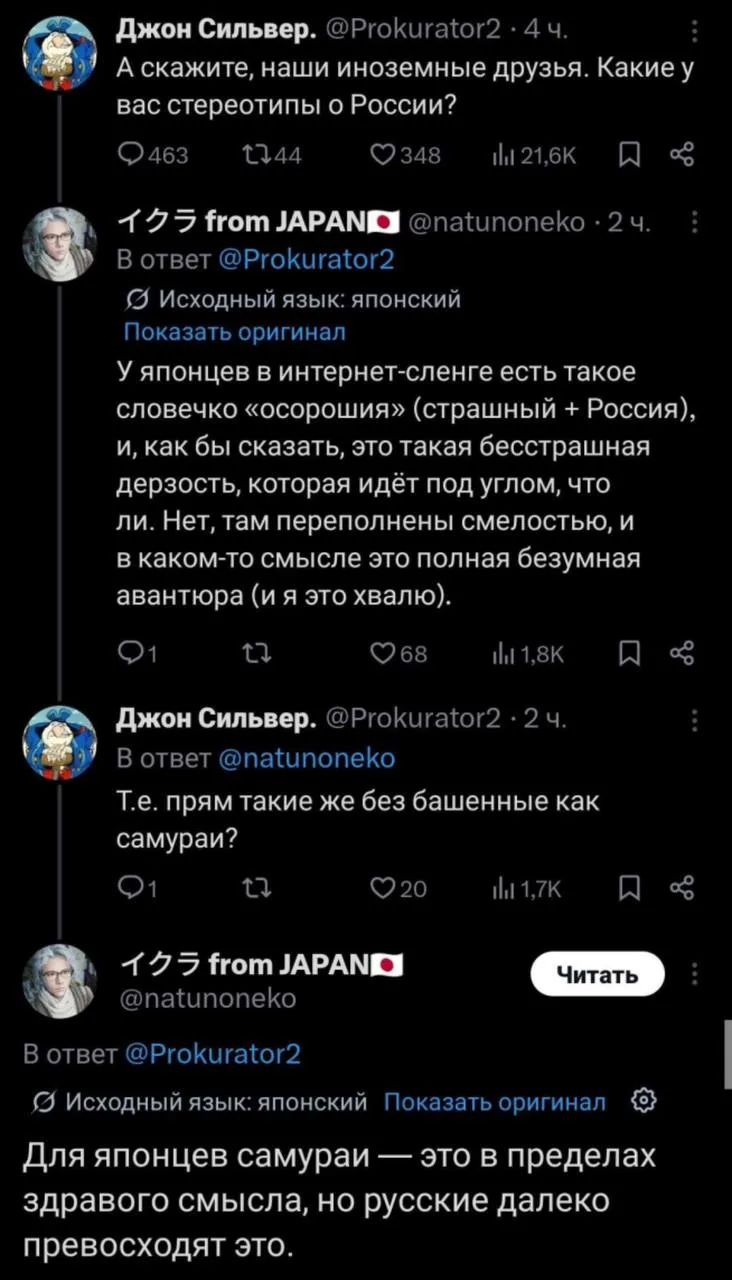This screenshot has height=1280, width=732.
Task: Open more options beside the Читать button
Action: (x=696, y=974)
